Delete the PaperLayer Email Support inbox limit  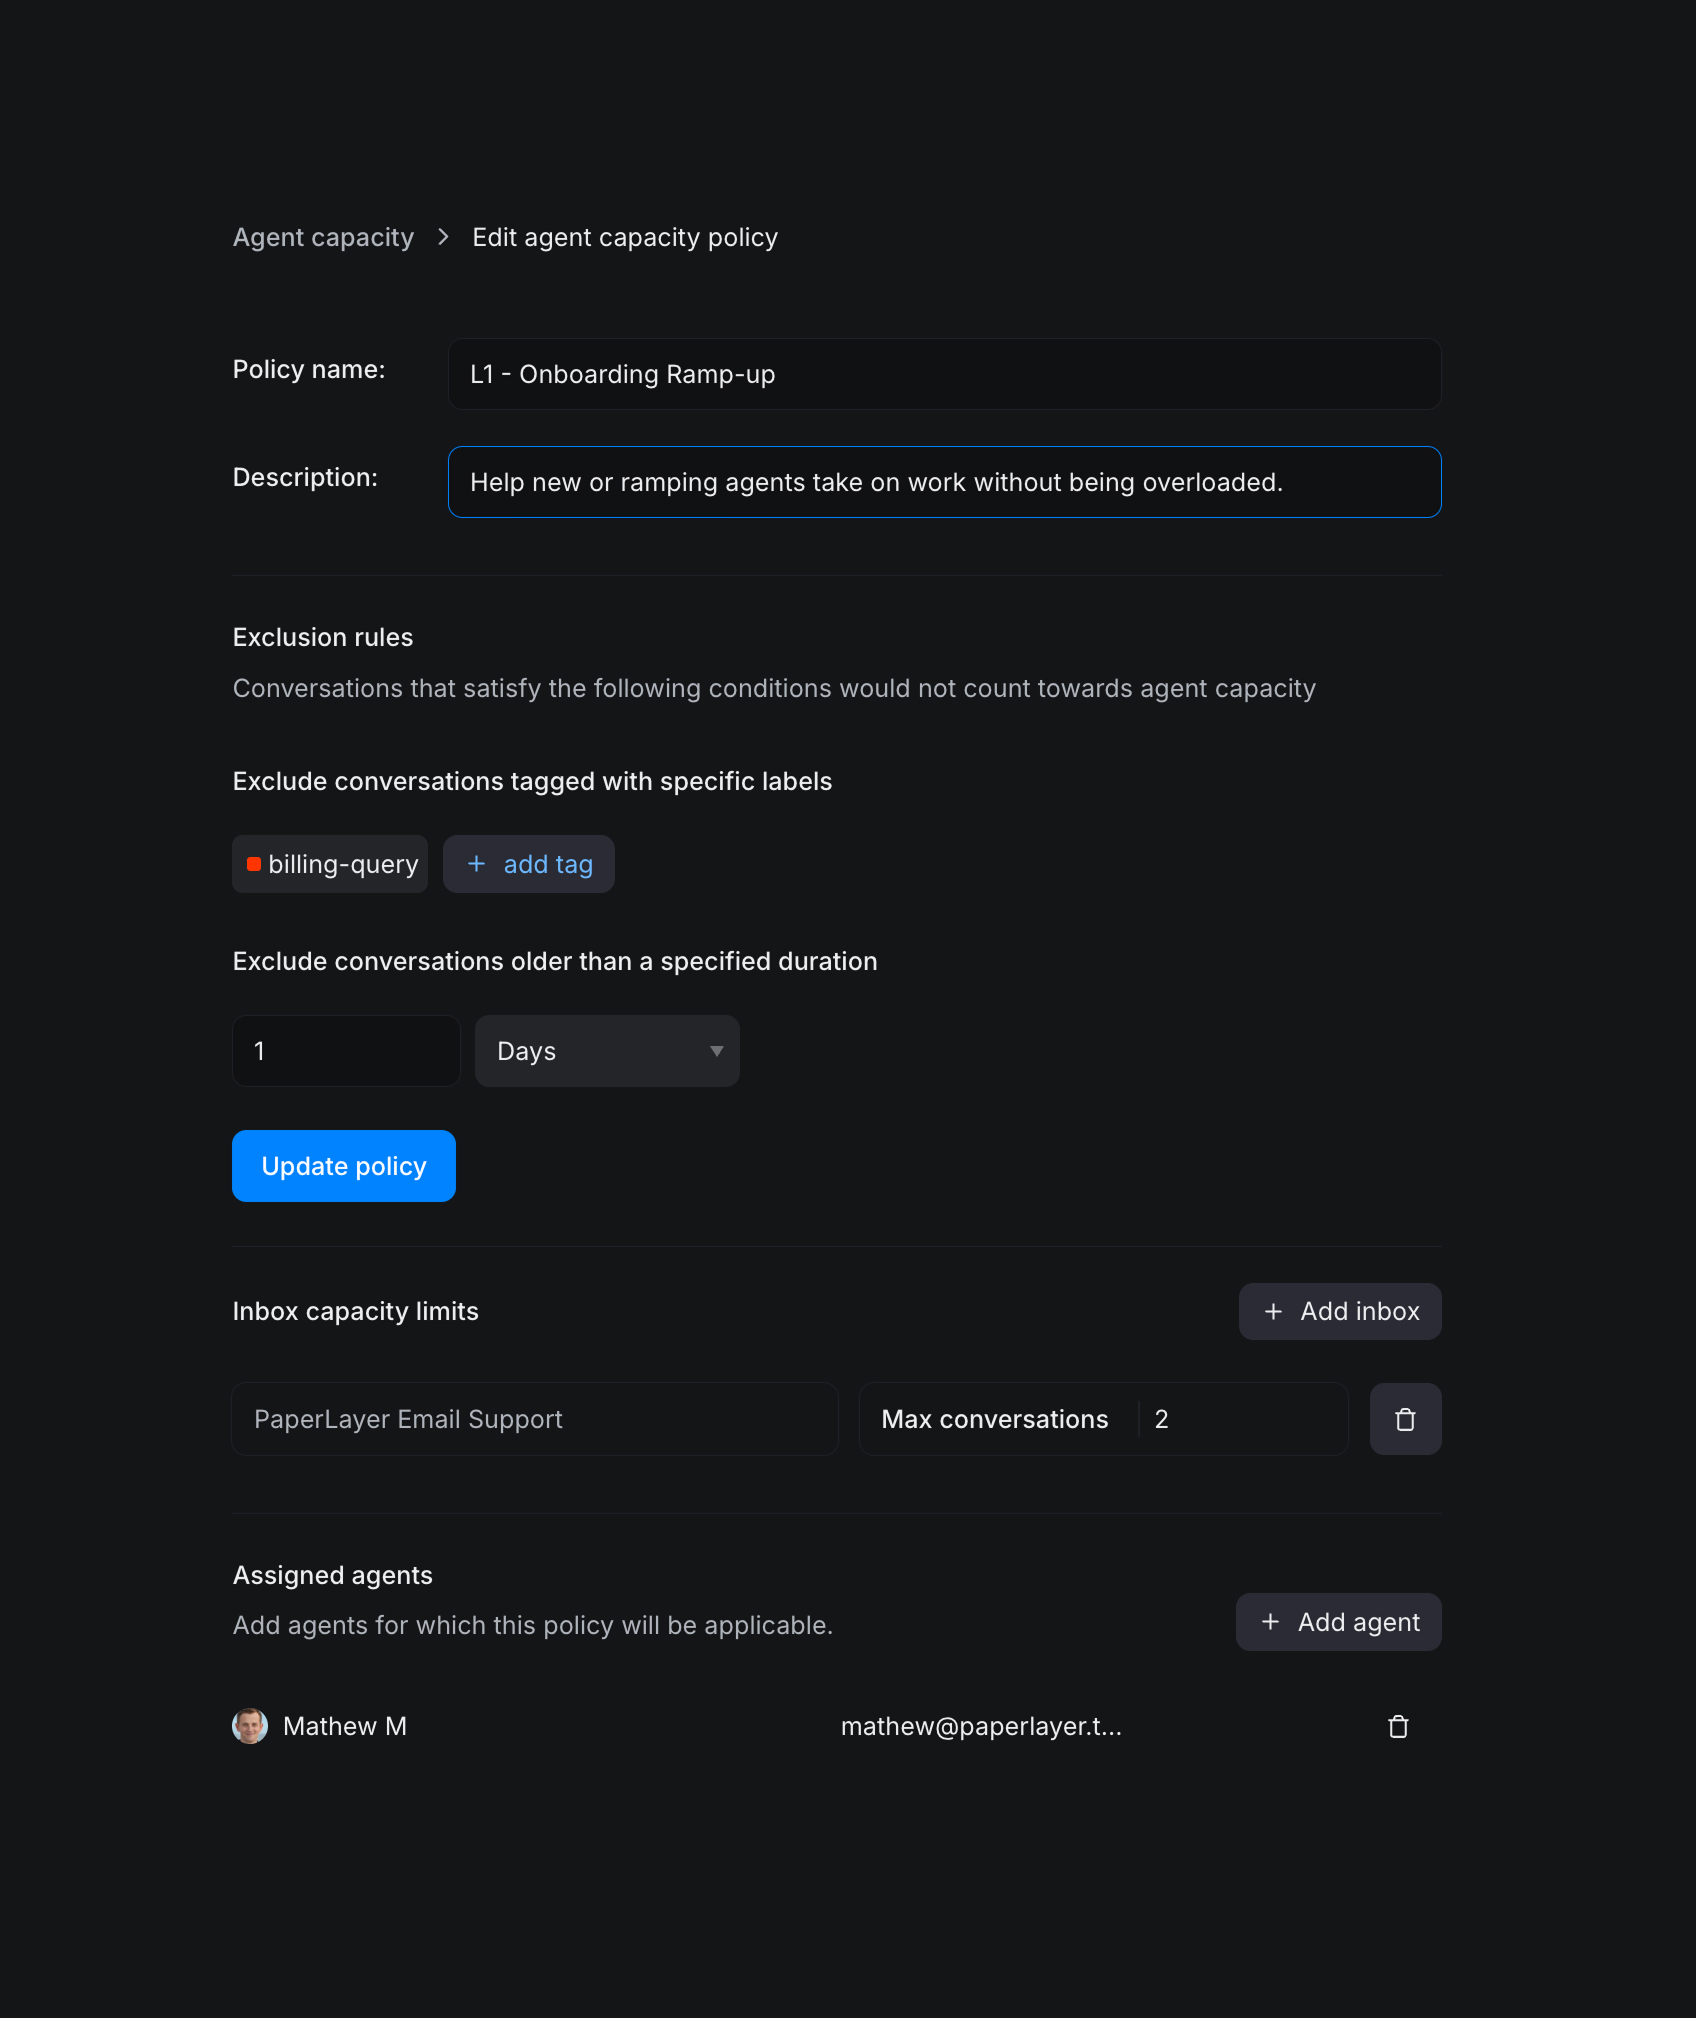1405,1419
